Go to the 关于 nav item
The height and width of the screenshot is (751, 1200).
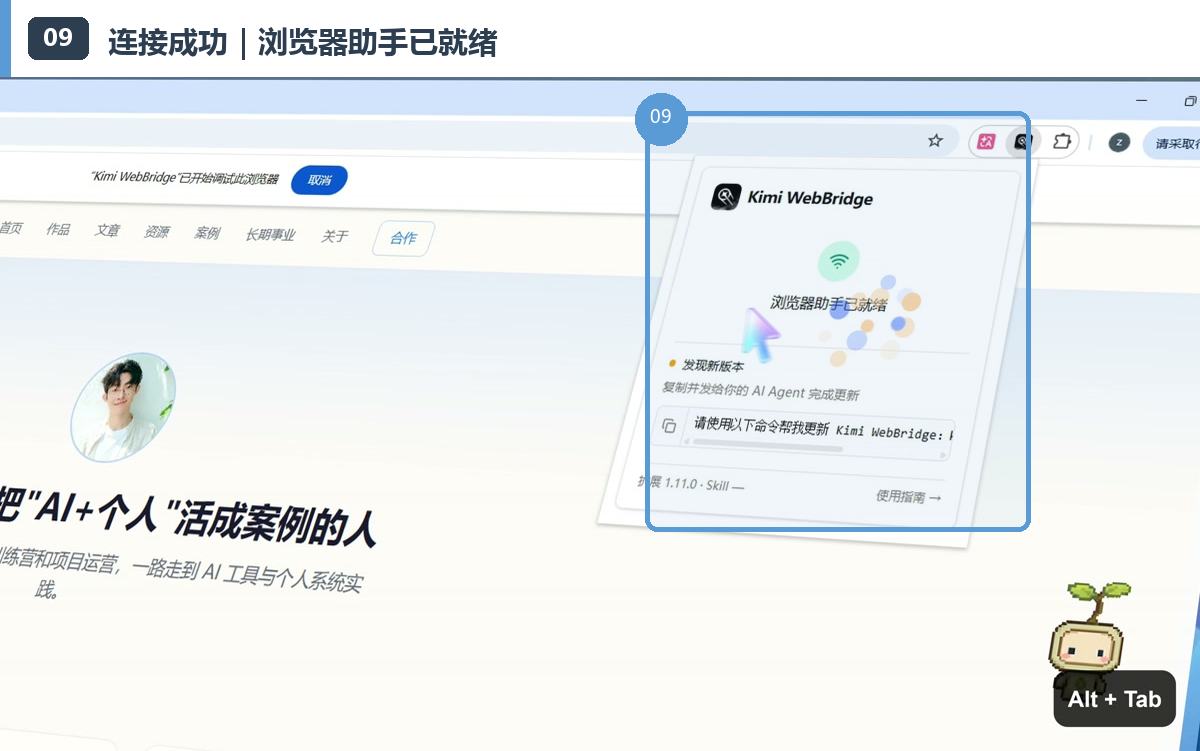334,237
